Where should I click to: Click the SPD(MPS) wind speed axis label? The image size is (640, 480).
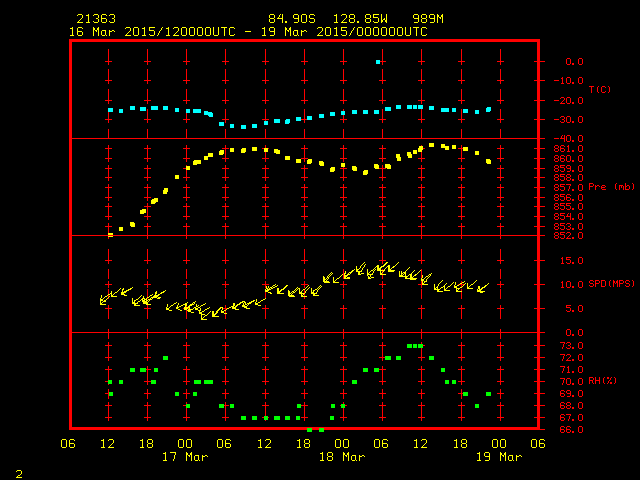[611, 284]
